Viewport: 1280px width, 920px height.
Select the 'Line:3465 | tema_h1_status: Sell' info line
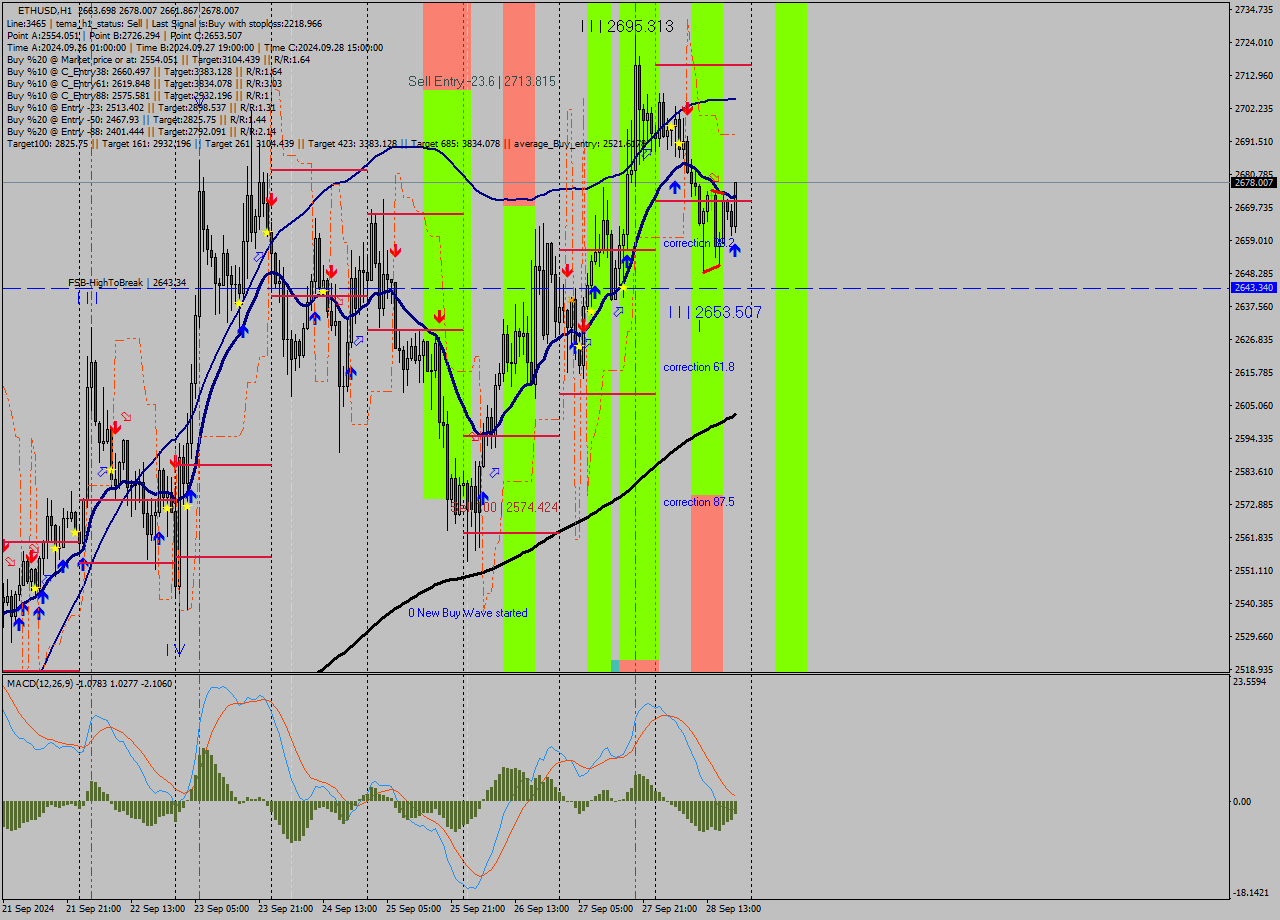coord(164,23)
